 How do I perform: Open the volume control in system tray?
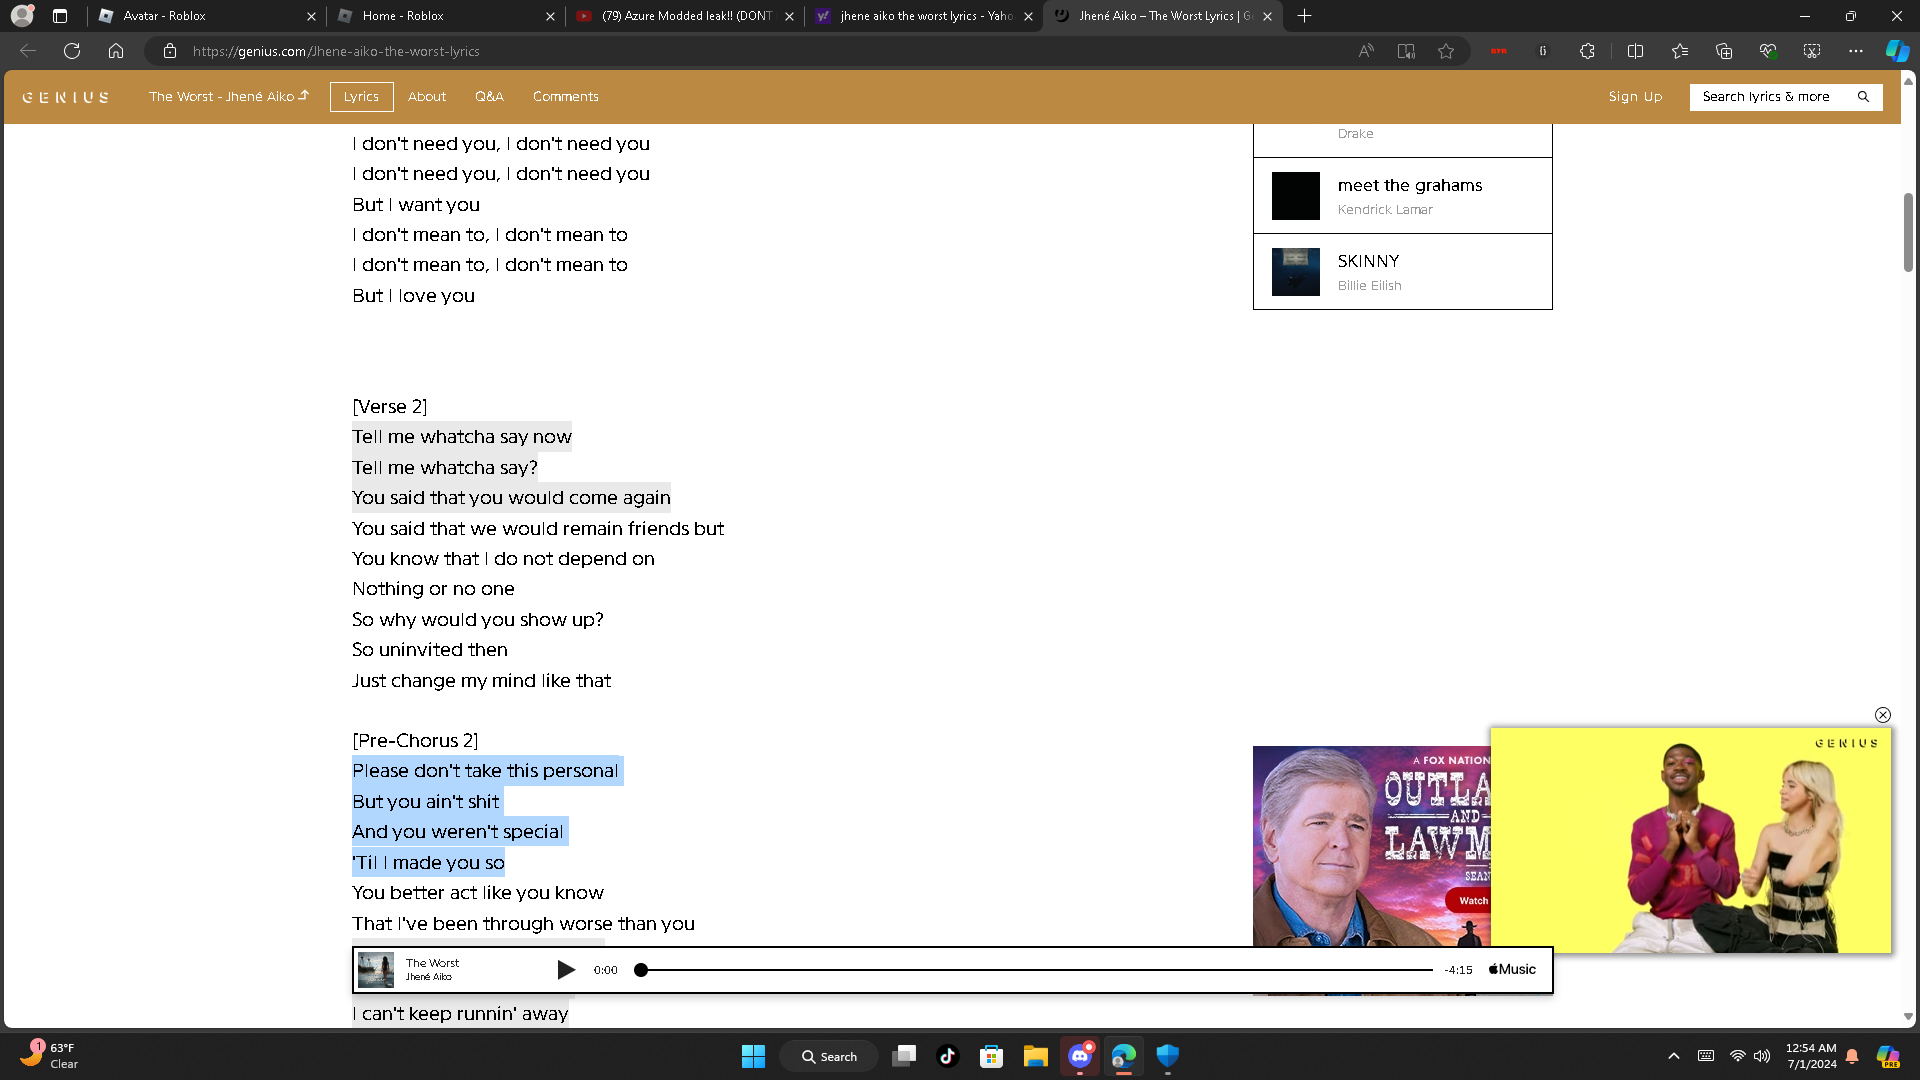(1762, 1056)
